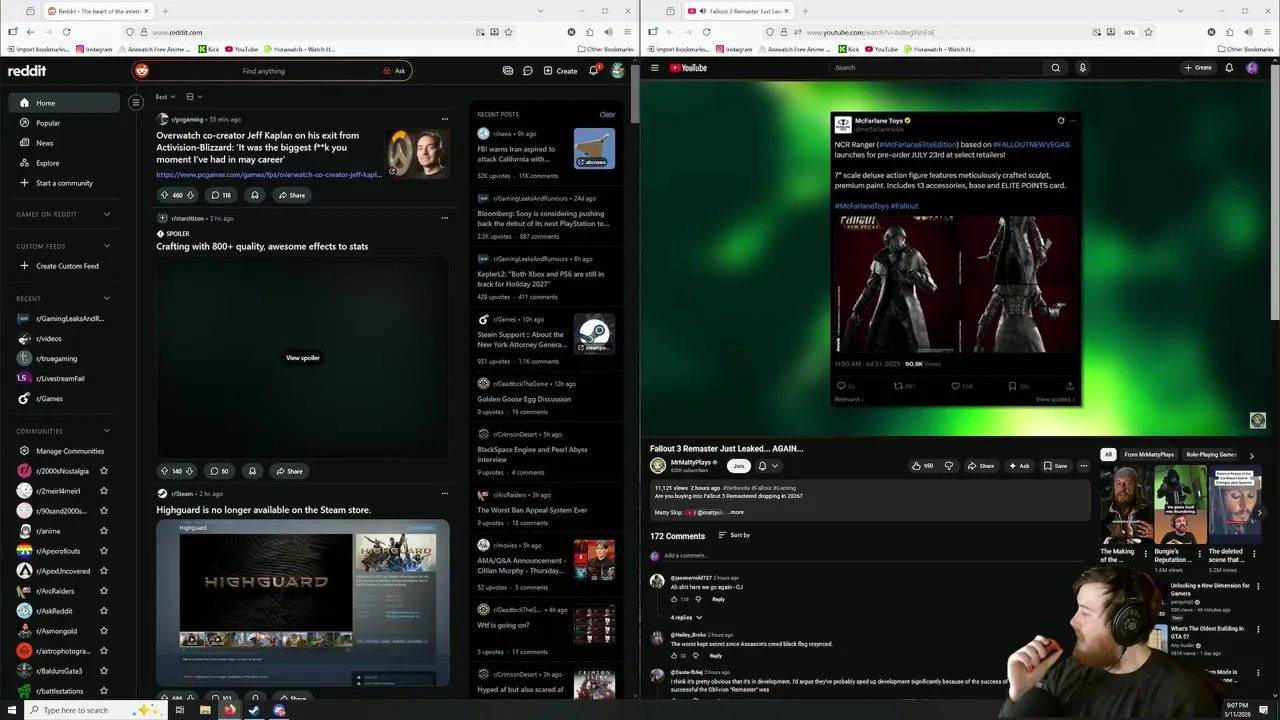Viewport: 1280px width, 720px height.
Task: Click Create button on Reddit header
Action: (560, 71)
